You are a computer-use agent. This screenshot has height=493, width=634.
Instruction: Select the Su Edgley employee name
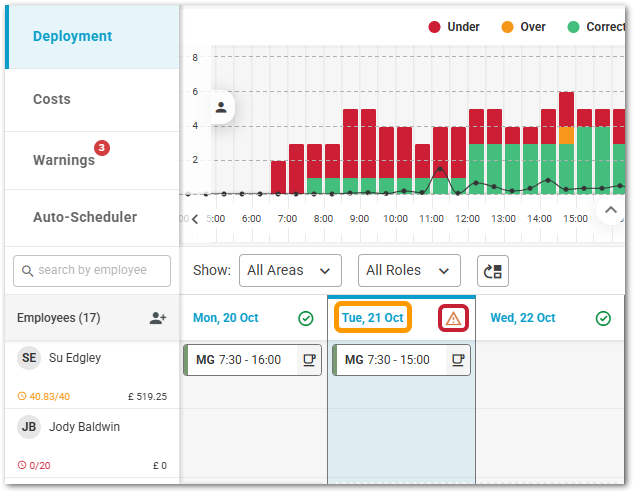[75, 358]
